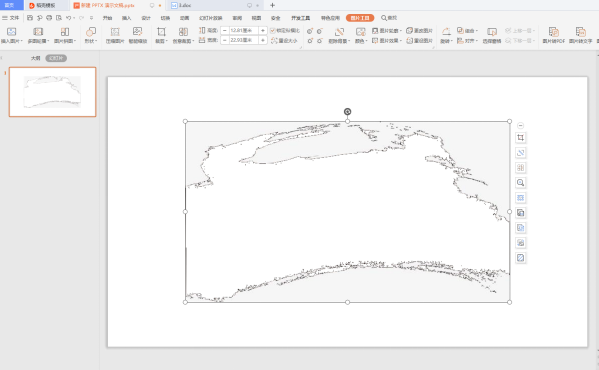The height and width of the screenshot is (370, 599).
Task: Open the 组合 (Group) dropdown
Action: (x=468, y=31)
